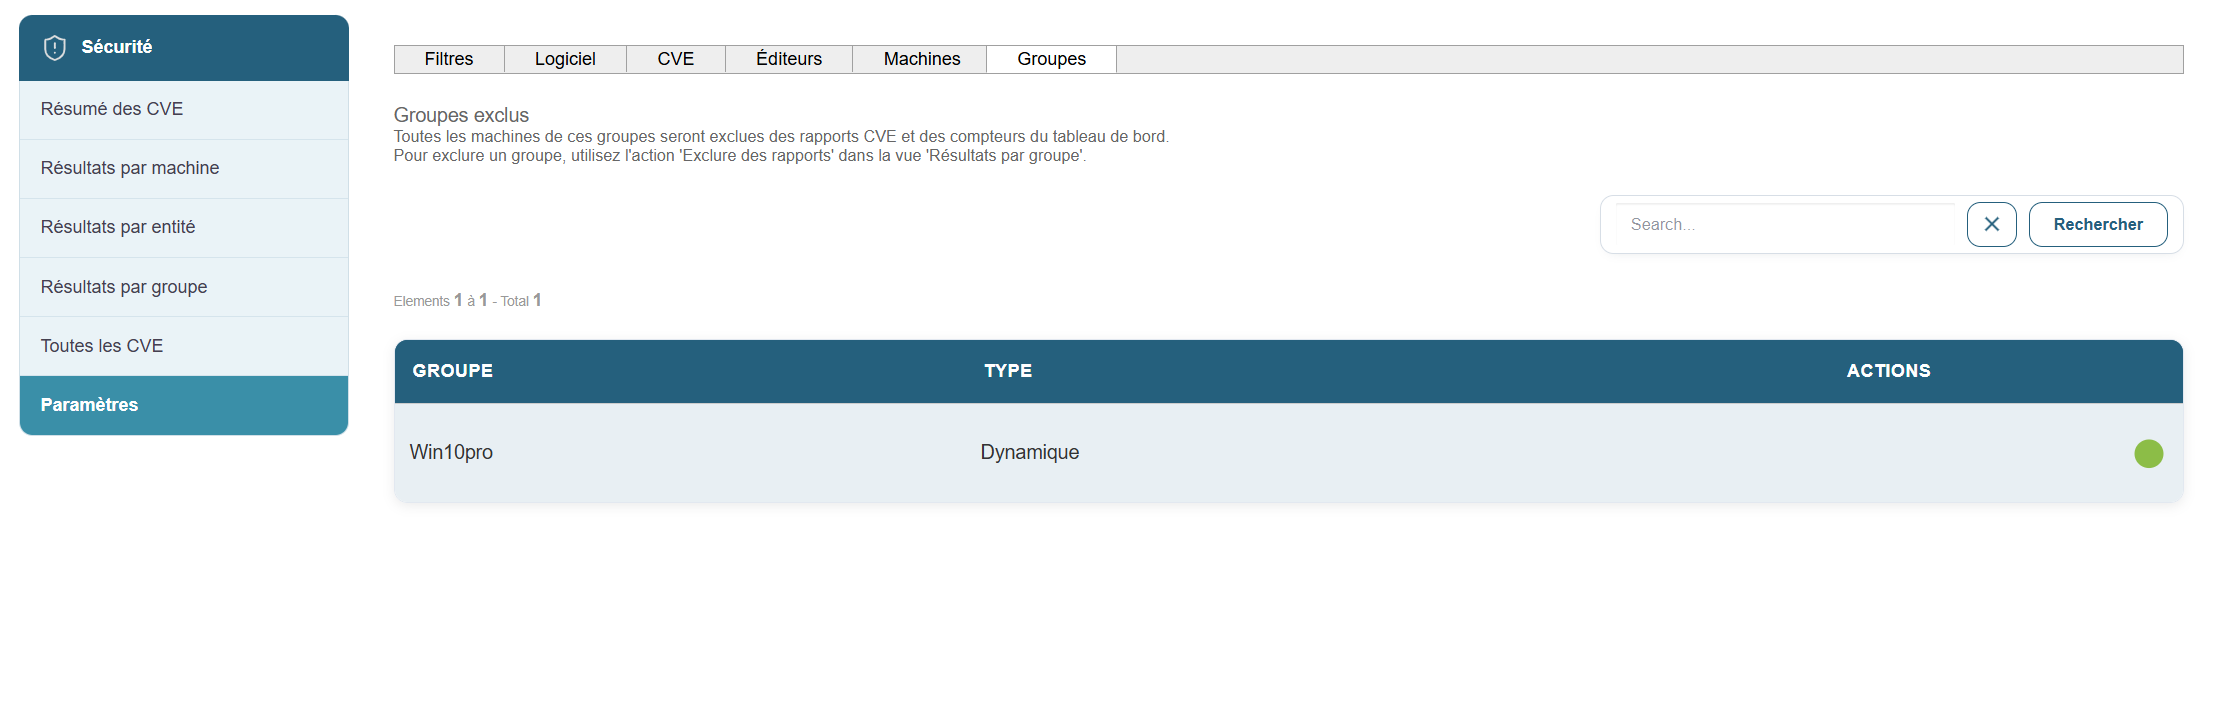Sort by the GROUPE column header

453,371
